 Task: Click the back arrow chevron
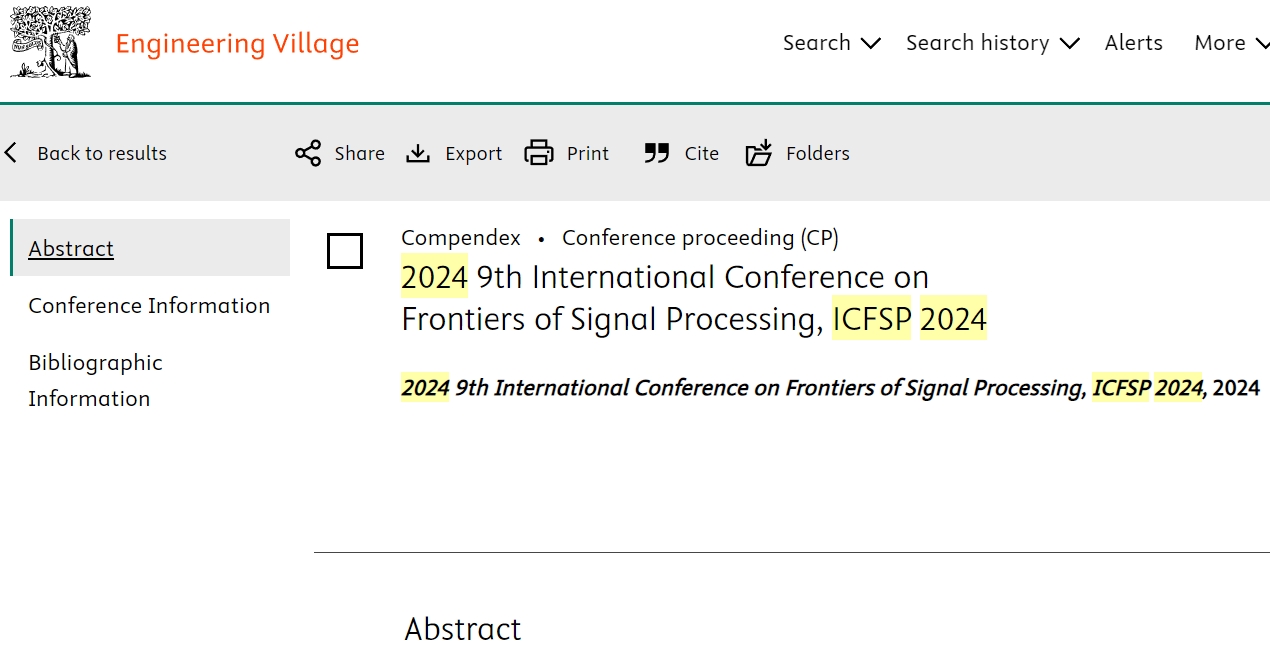coord(11,153)
